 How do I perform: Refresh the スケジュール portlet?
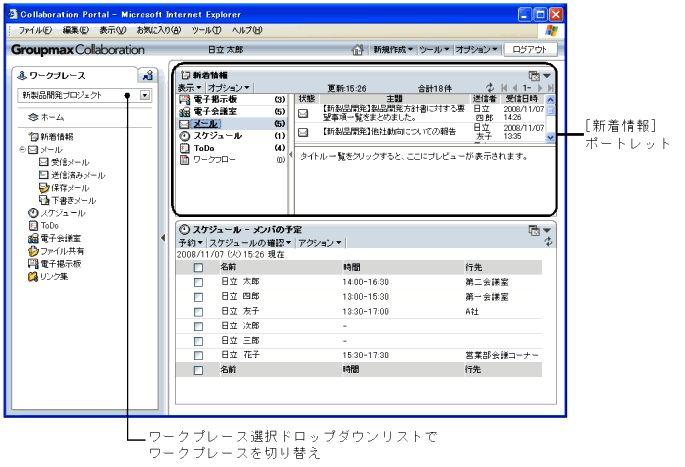pos(548,242)
